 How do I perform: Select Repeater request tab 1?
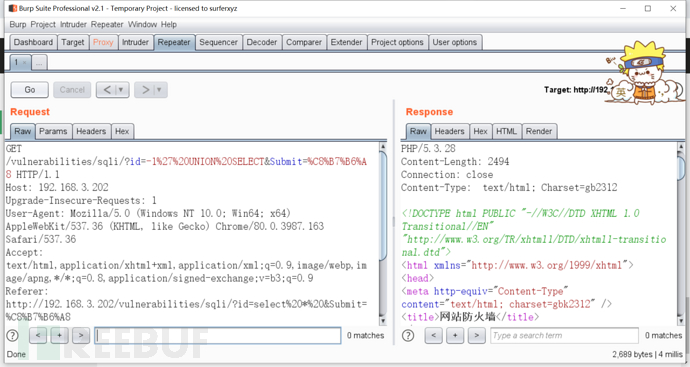coord(16,62)
